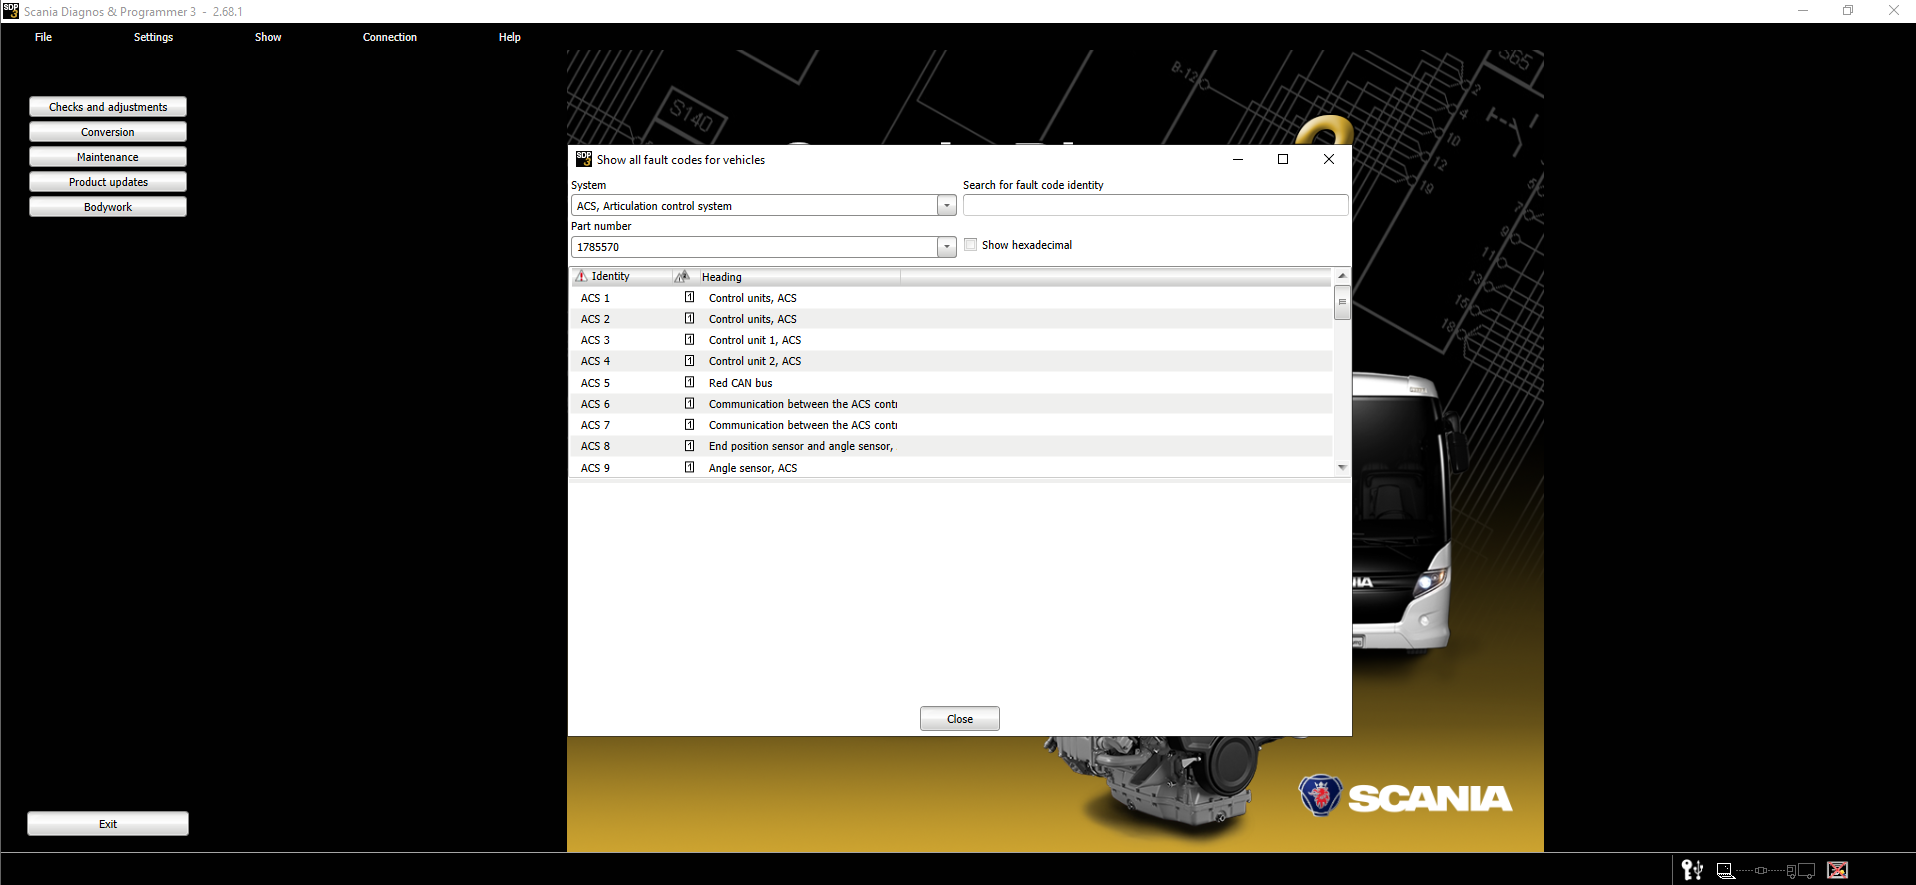
Task: Select the ACS 7 communication fault row
Action: (951, 425)
